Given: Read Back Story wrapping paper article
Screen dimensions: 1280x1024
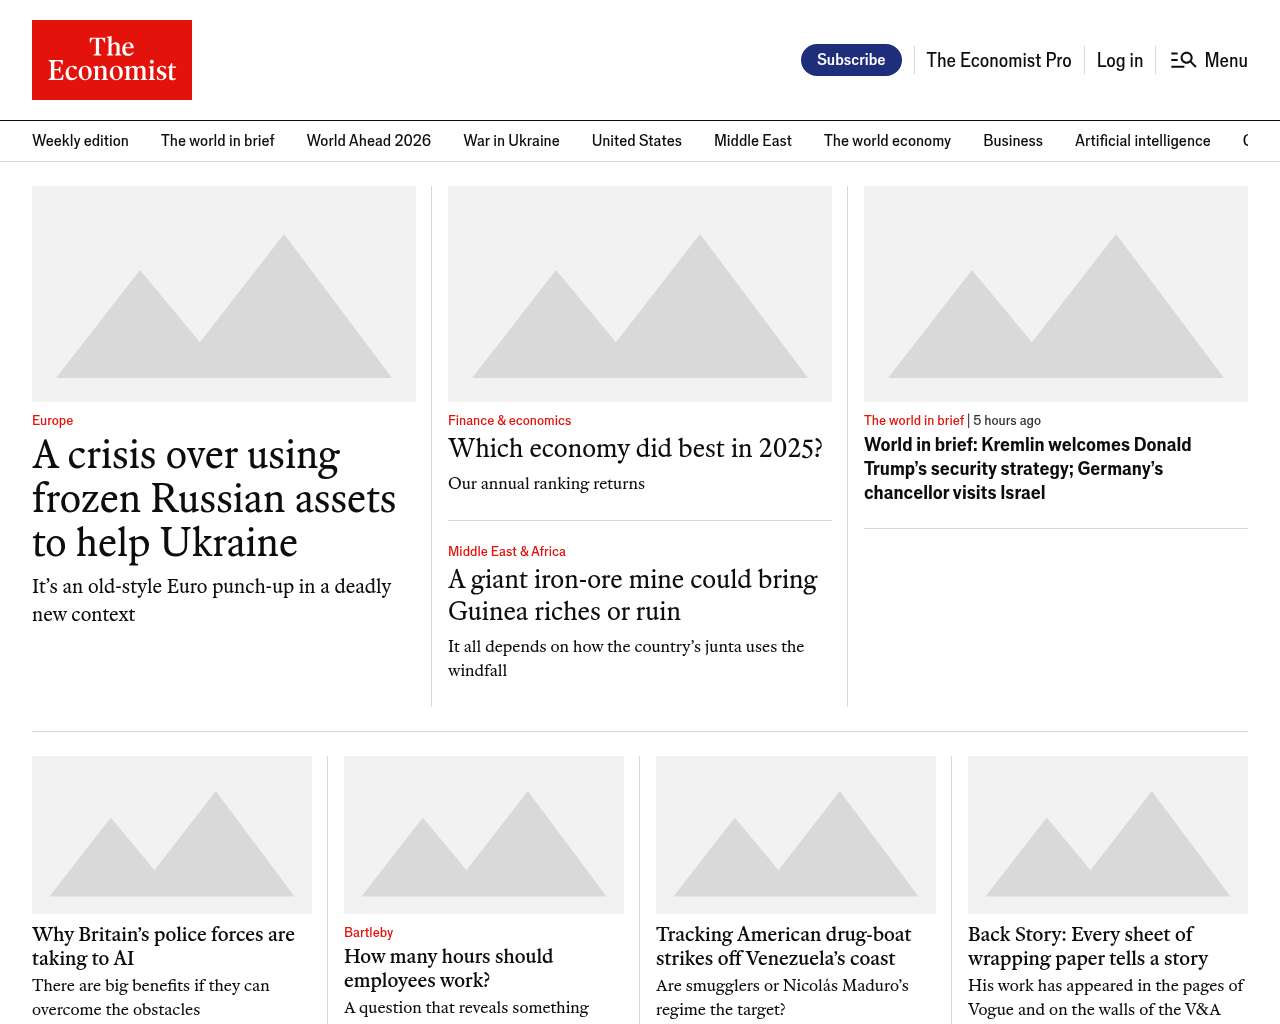Looking at the screenshot, I should (1087, 946).
